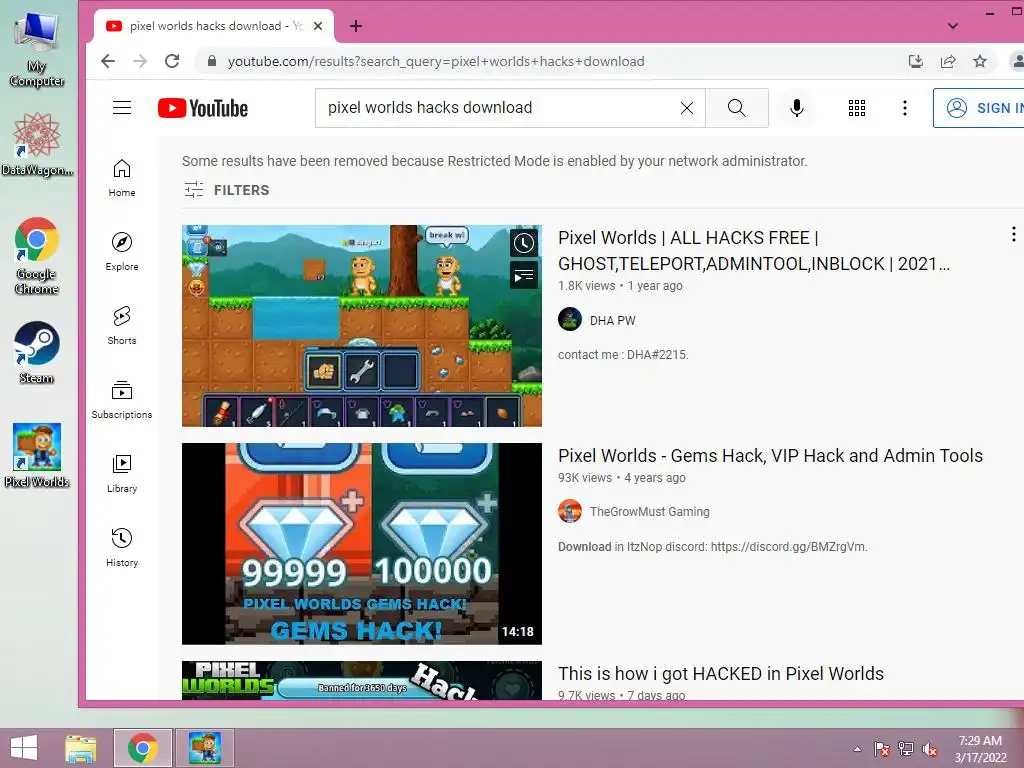Open the ALL HACKS FREE video thumbnail
The image size is (1024, 768).
[362, 326]
